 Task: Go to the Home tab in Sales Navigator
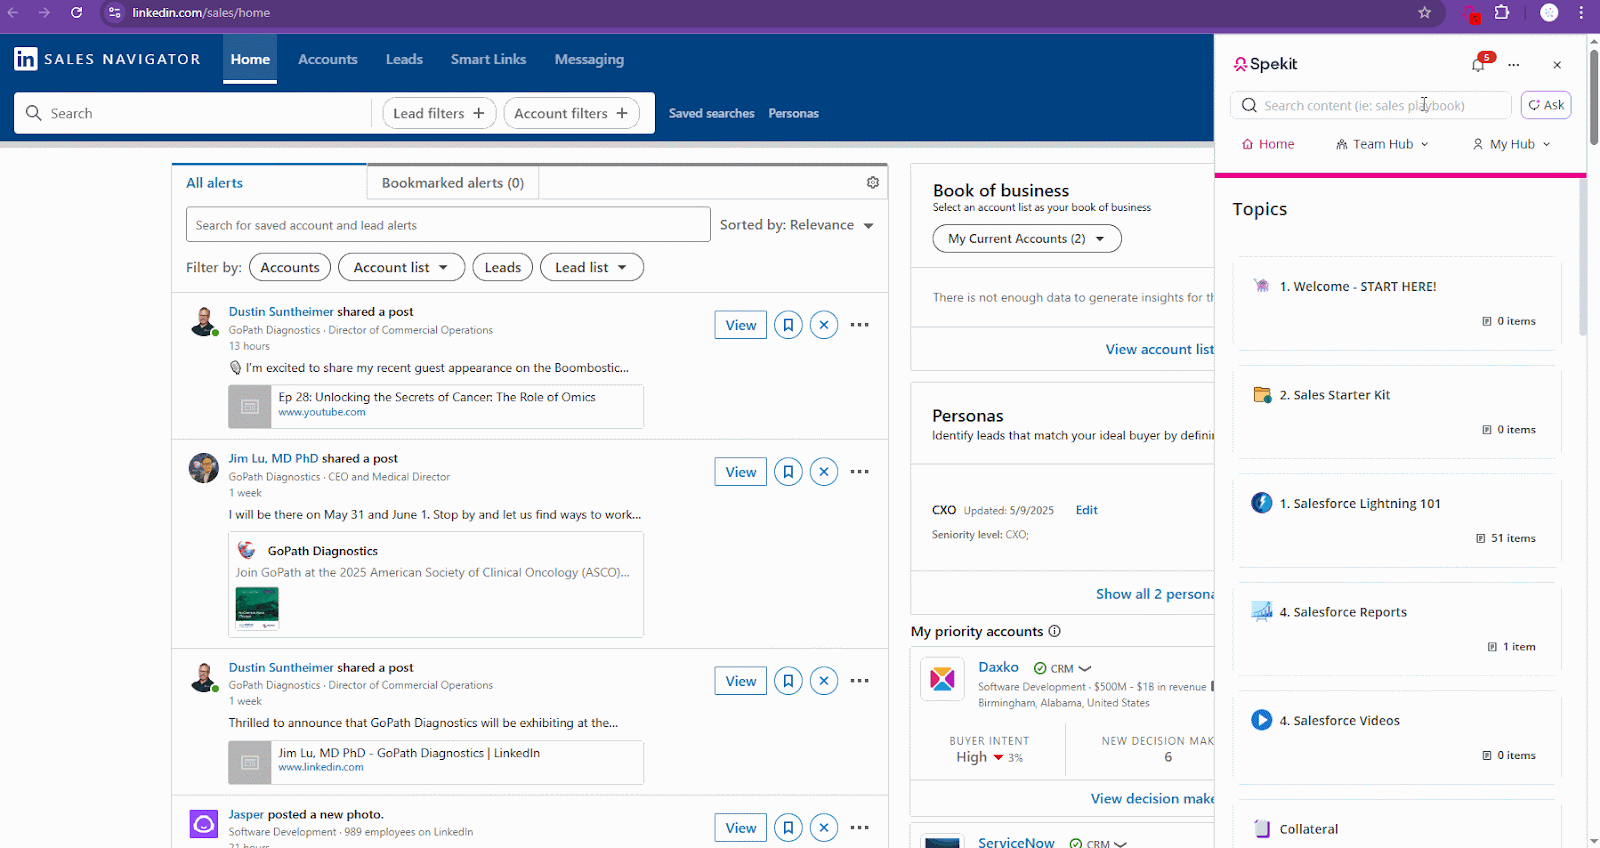click(x=250, y=59)
